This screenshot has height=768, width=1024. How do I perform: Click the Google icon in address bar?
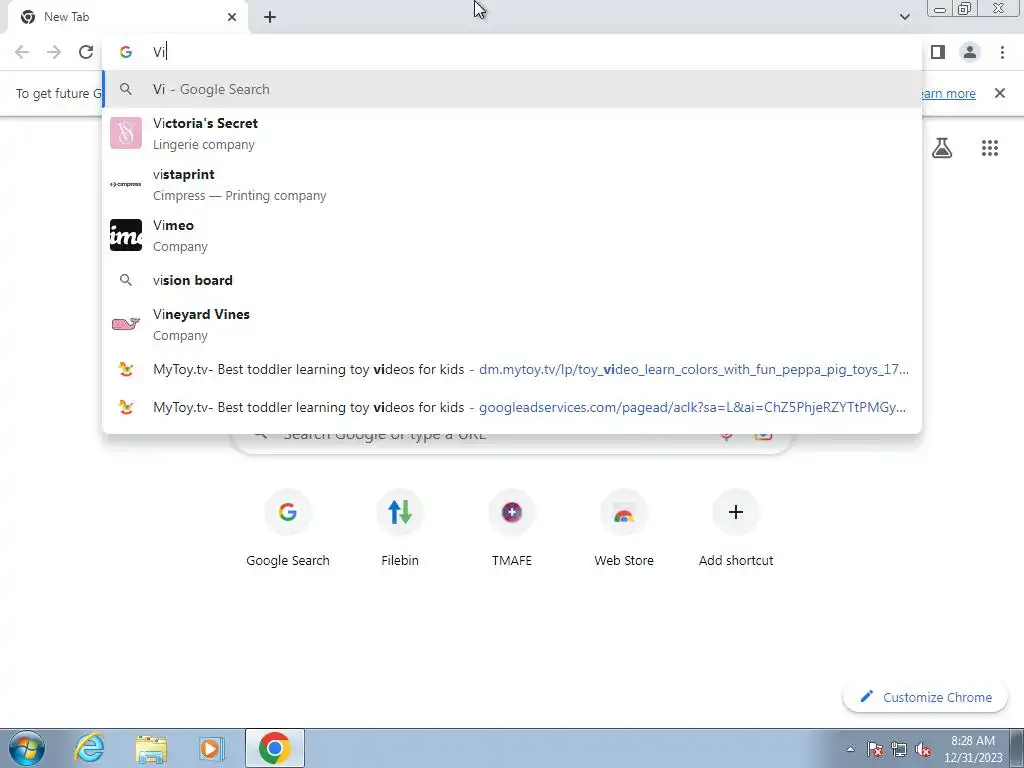(x=126, y=52)
